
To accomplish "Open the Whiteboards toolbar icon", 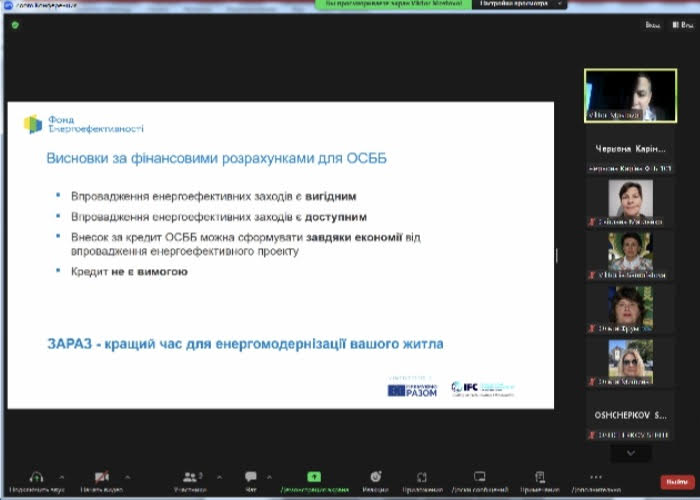I will click(x=479, y=477).
